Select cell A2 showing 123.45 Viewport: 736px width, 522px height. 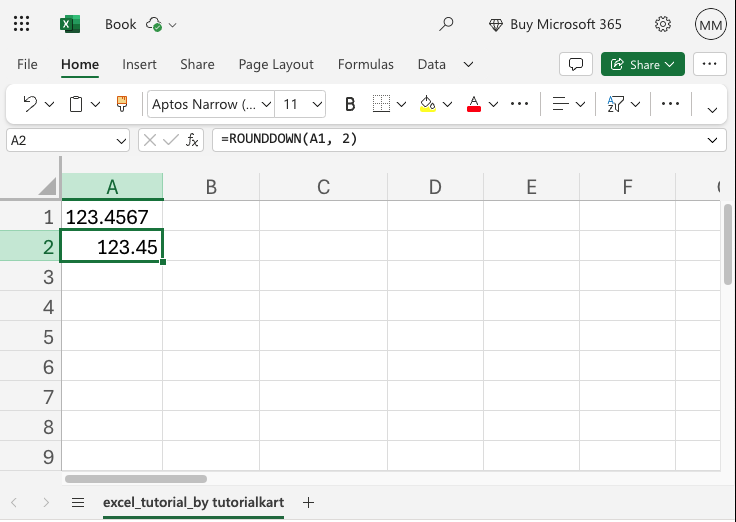(112, 246)
